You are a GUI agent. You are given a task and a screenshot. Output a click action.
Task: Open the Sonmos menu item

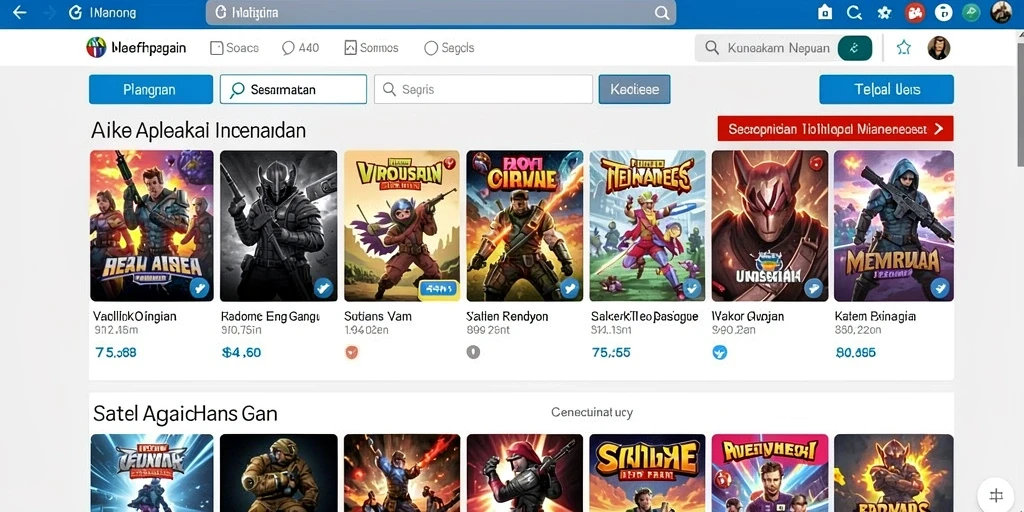pyautogui.click(x=371, y=48)
